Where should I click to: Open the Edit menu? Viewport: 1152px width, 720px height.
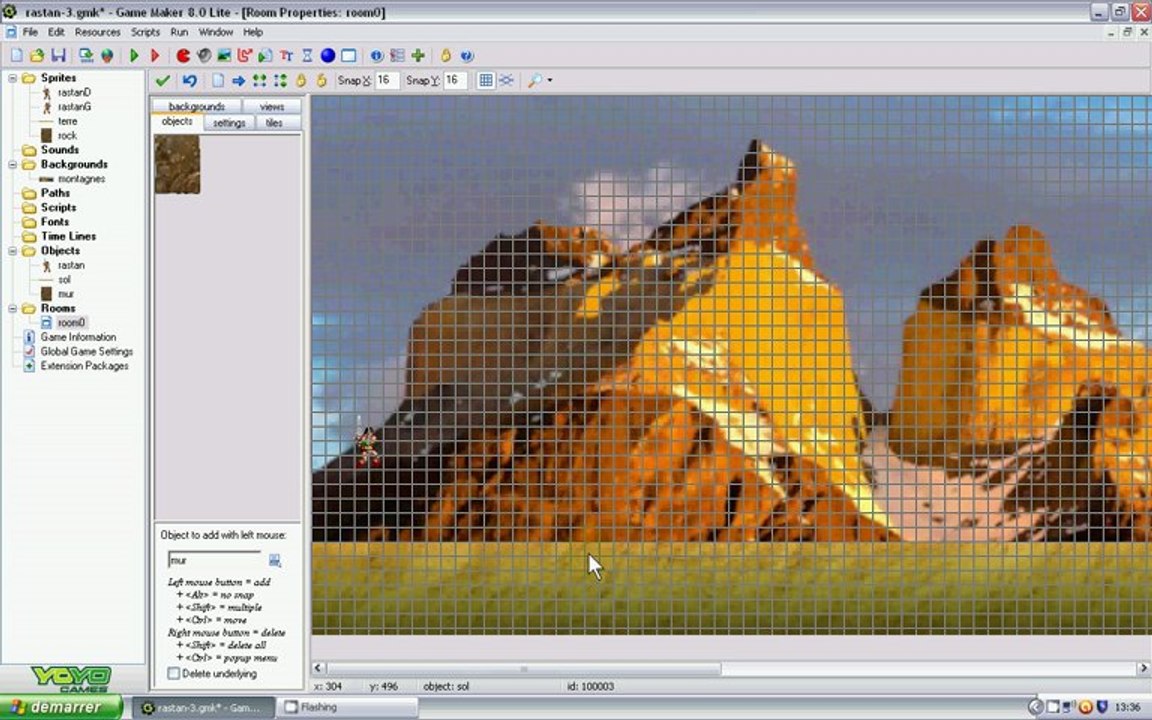(x=56, y=32)
